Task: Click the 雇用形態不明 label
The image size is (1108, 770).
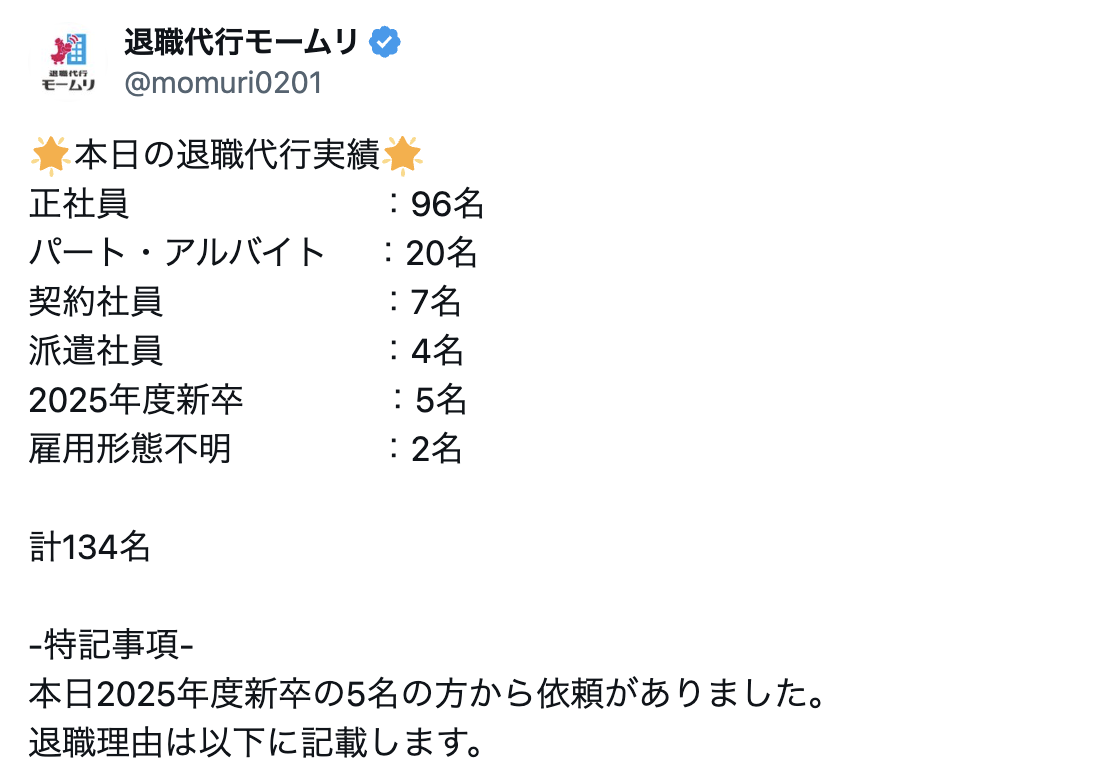Action: [130, 449]
